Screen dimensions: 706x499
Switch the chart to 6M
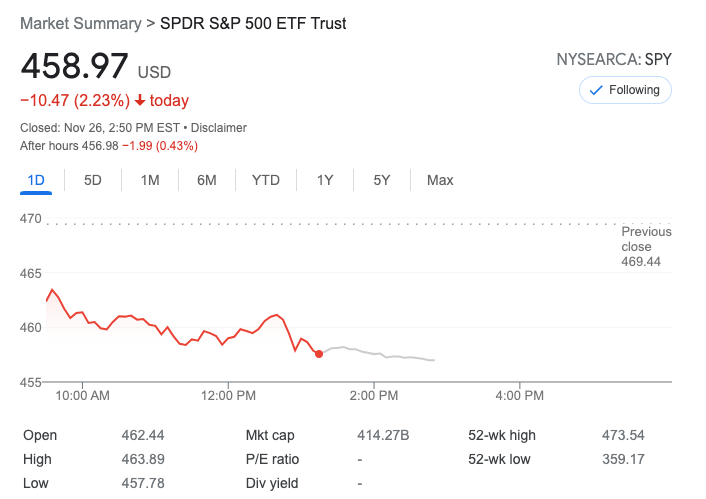pos(207,180)
